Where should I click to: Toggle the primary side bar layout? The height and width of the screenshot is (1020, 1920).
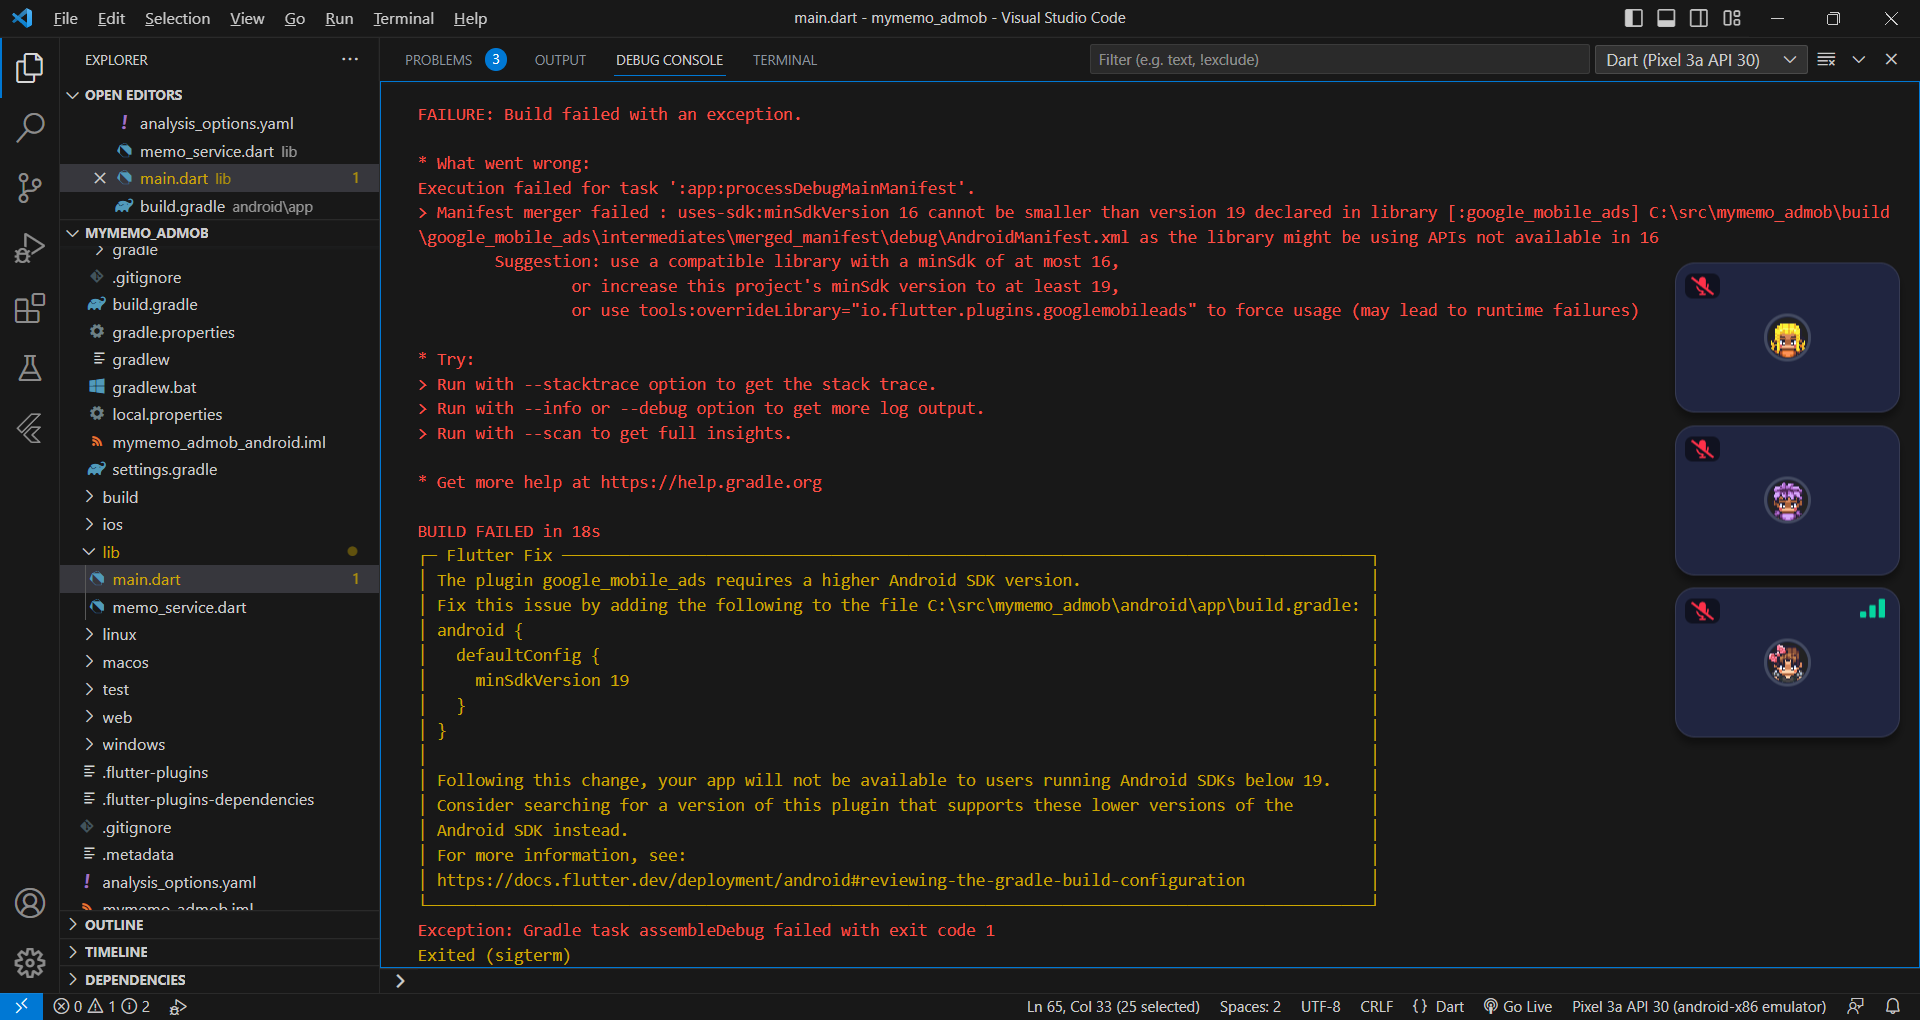point(1634,18)
